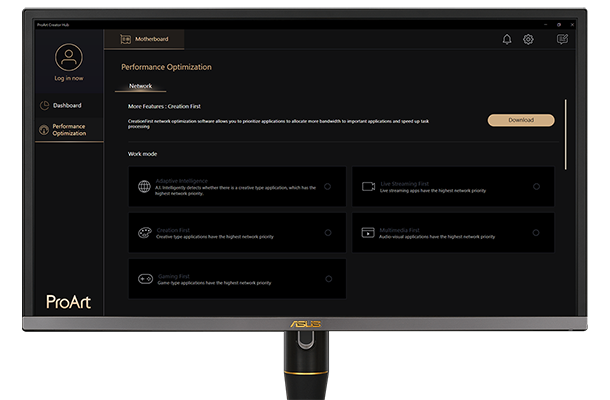Viewport: 610px width, 400px height.
Task: Switch to the Motherboard tab
Action: (x=144, y=39)
